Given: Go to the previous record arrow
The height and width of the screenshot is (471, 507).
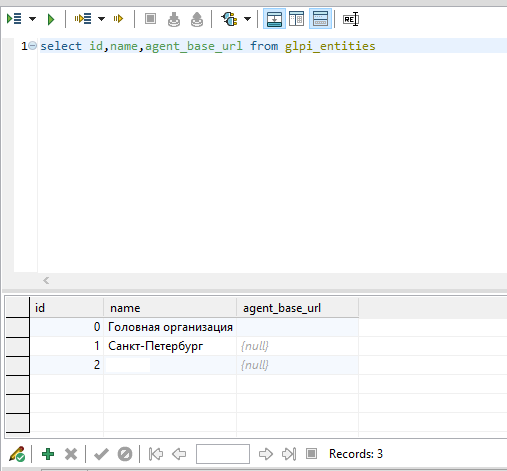Looking at the screenshot, I should pyautogui.click(x=179, y=454).
